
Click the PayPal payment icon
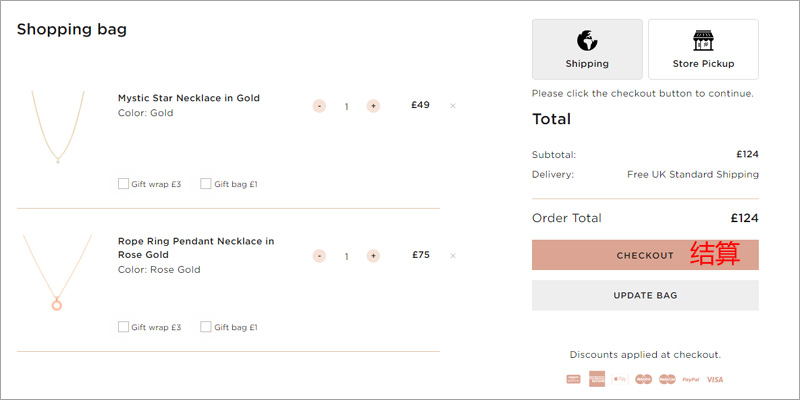[x=690, y=379]
